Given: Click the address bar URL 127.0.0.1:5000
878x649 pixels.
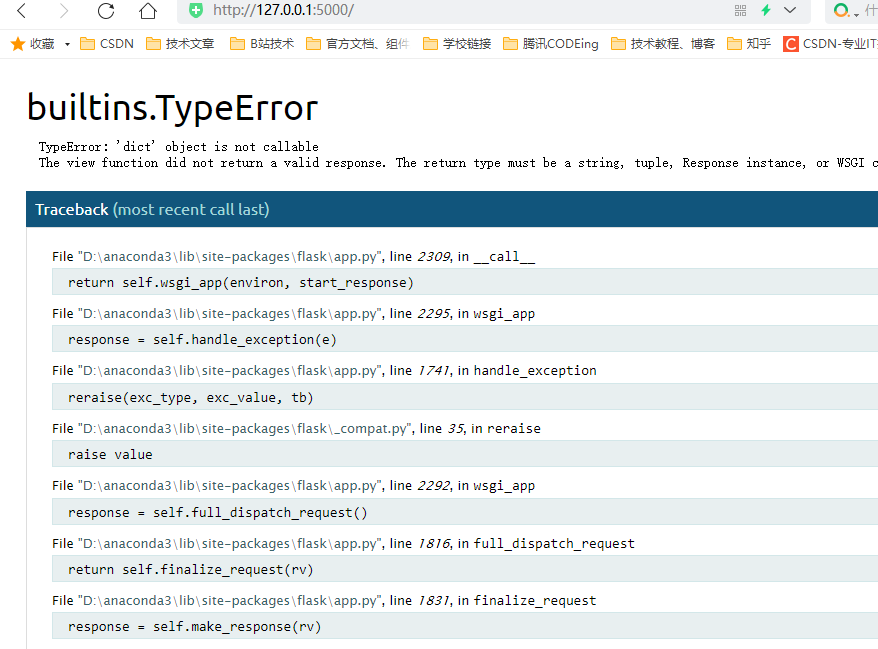Looking at the screenshot, I should [x=283, y=10].
